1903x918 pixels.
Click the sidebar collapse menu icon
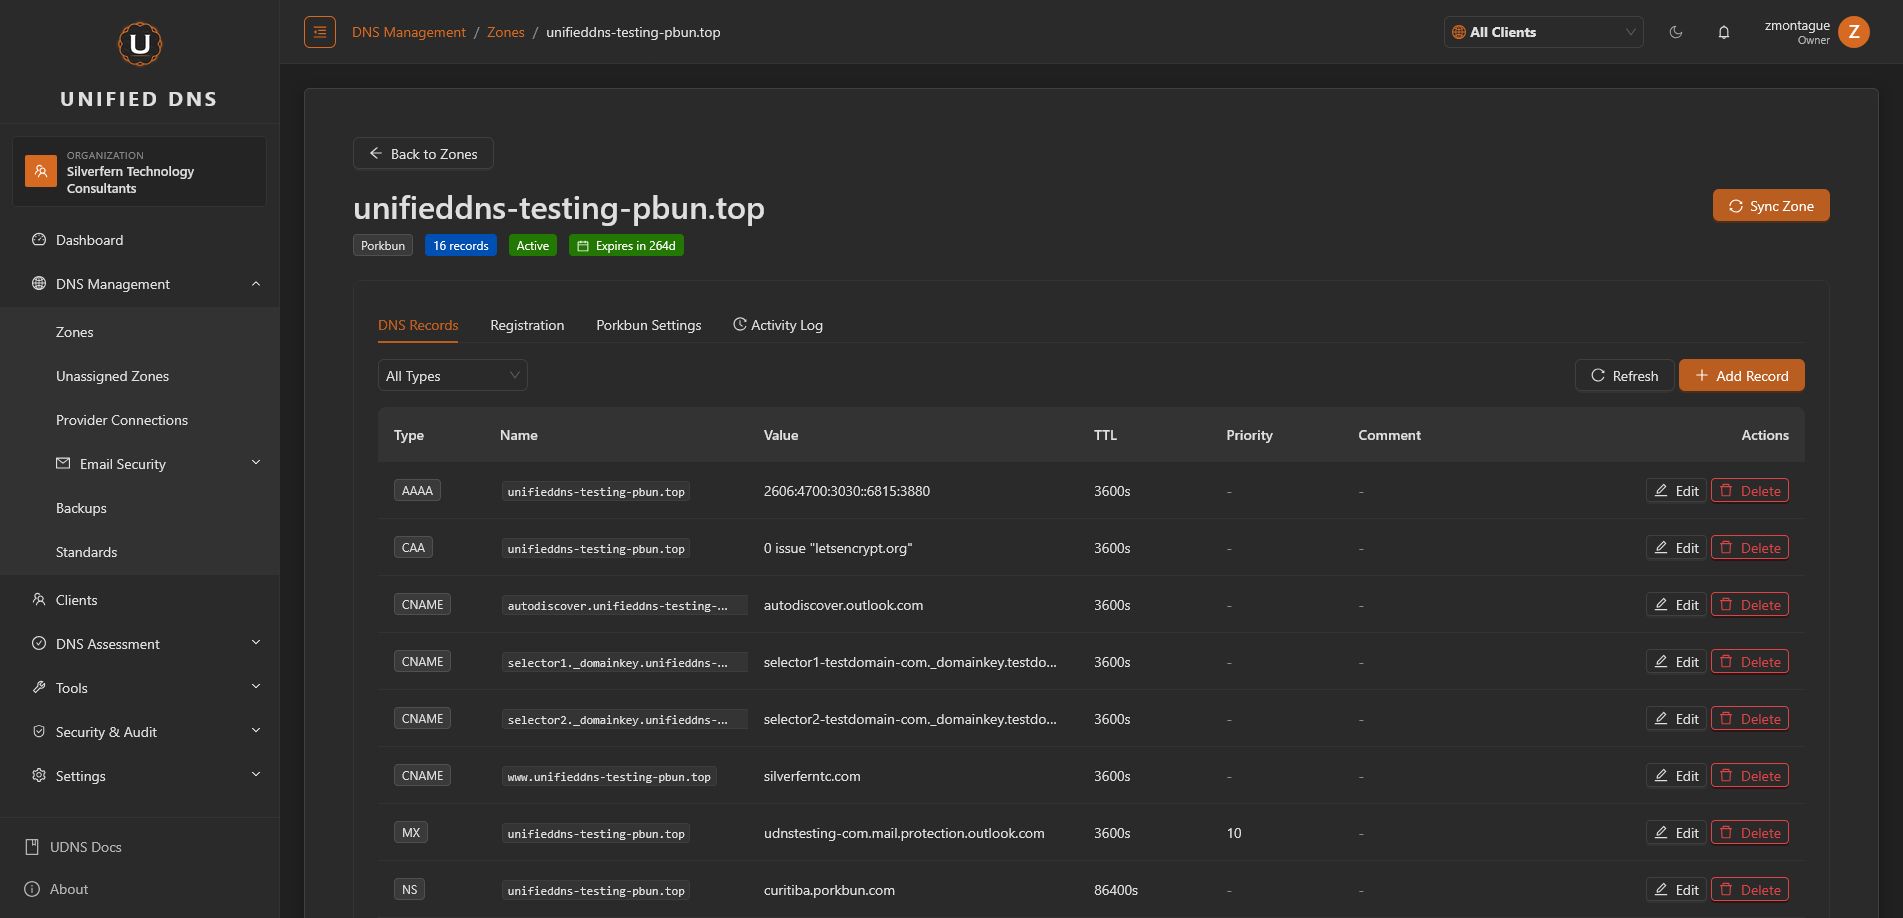pos(320,32)
